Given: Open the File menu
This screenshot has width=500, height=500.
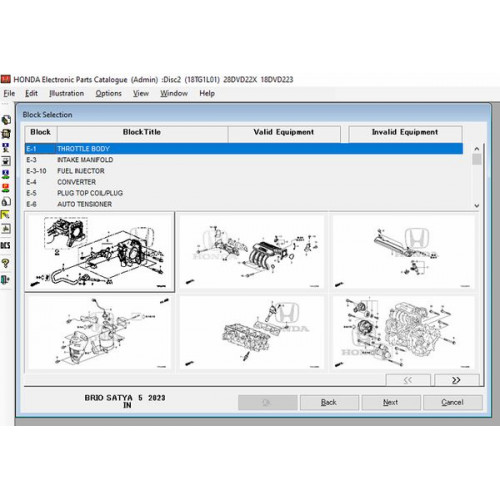Looking at the screenshot, I should point(9,93).
